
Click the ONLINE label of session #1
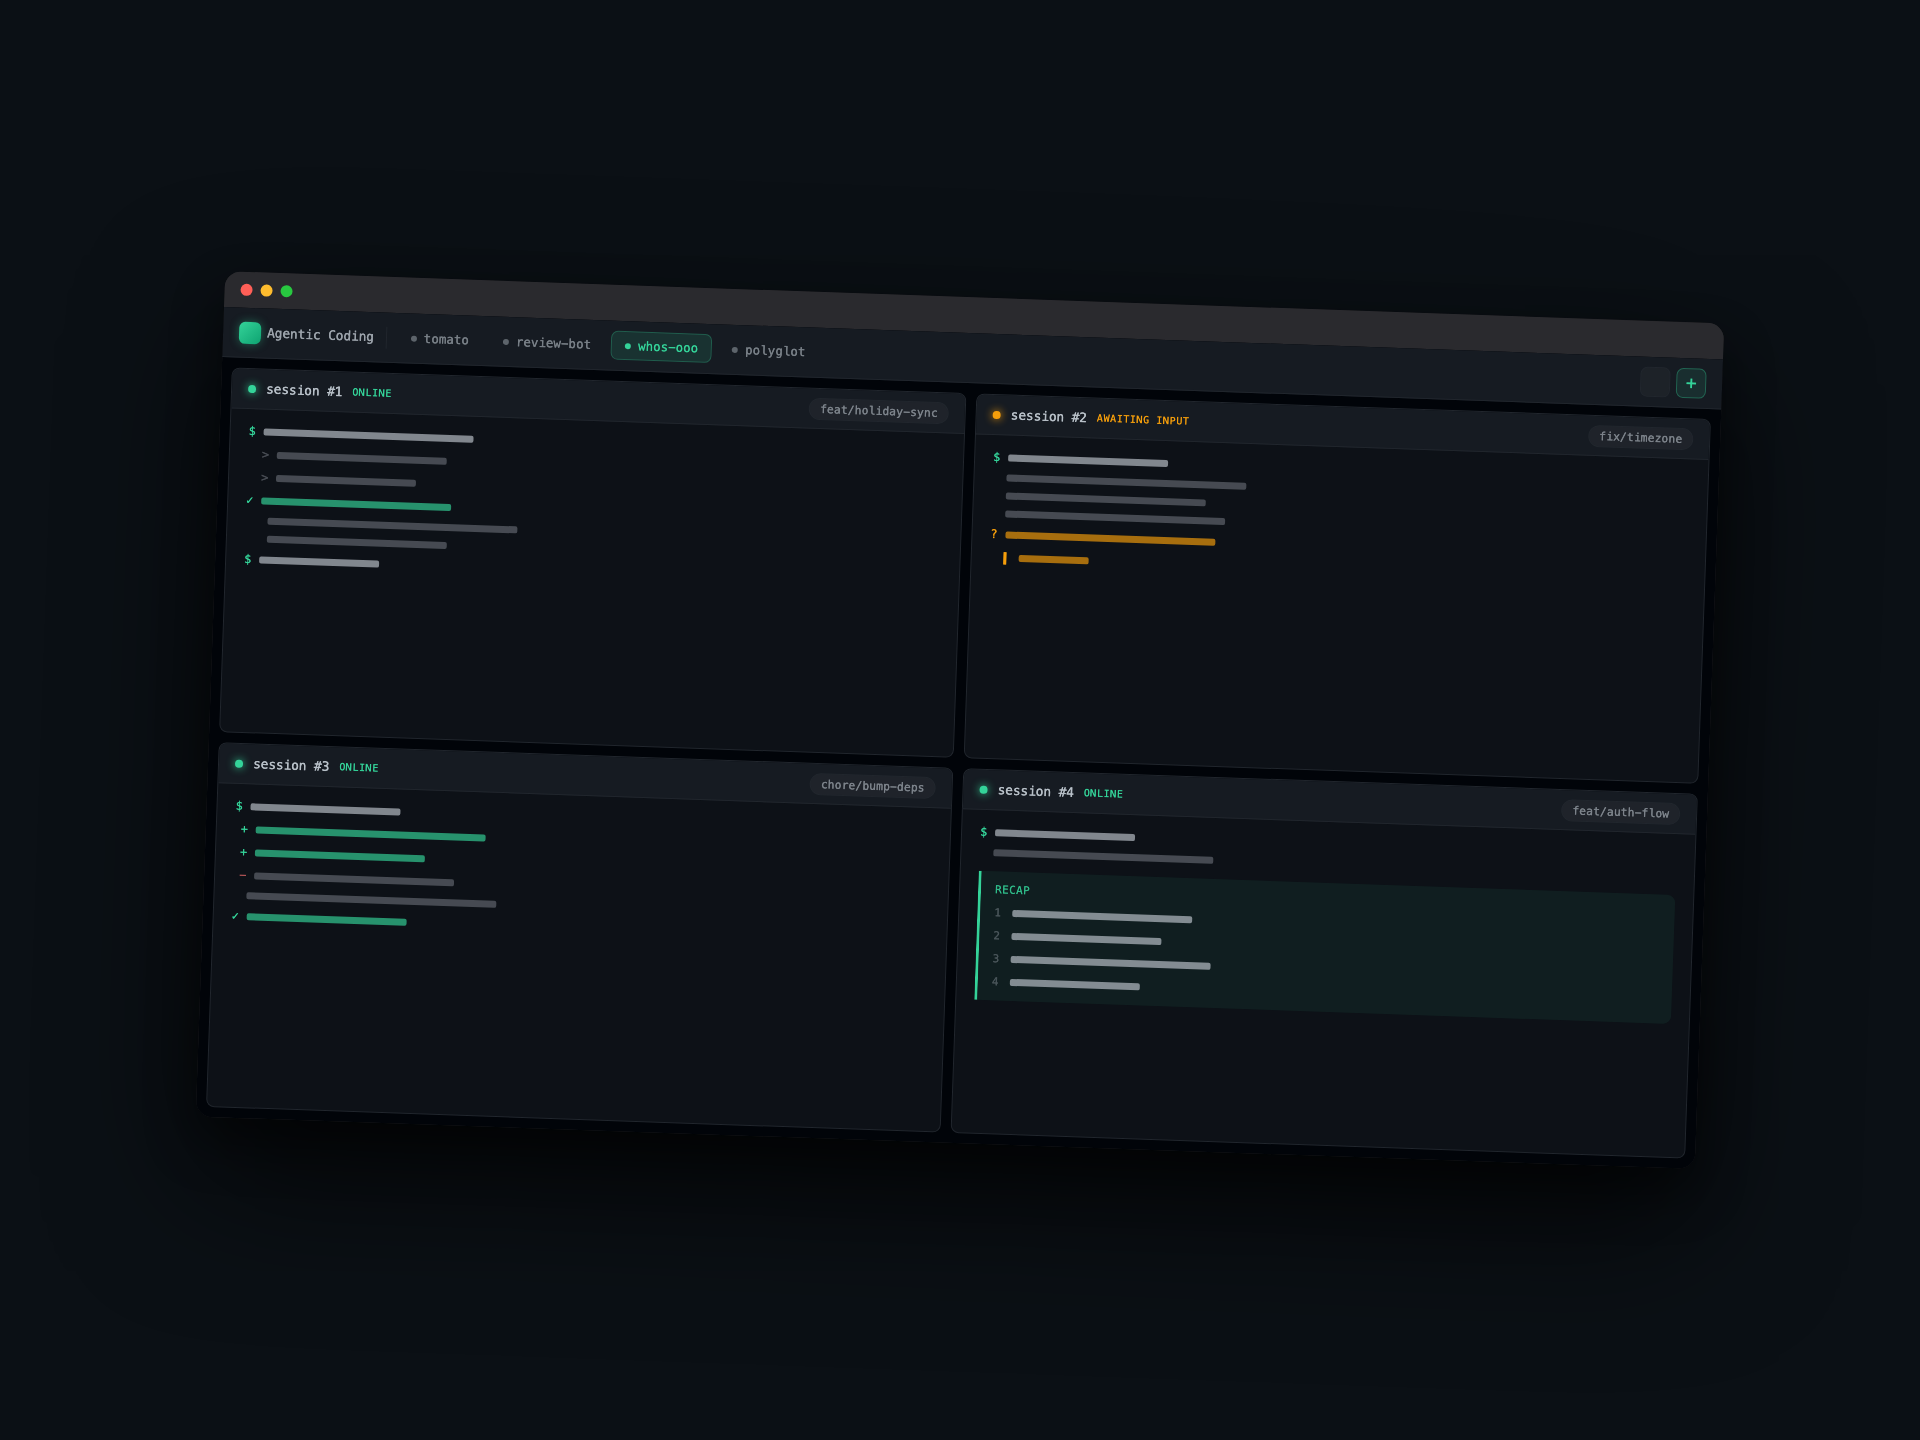coord(372,393)
